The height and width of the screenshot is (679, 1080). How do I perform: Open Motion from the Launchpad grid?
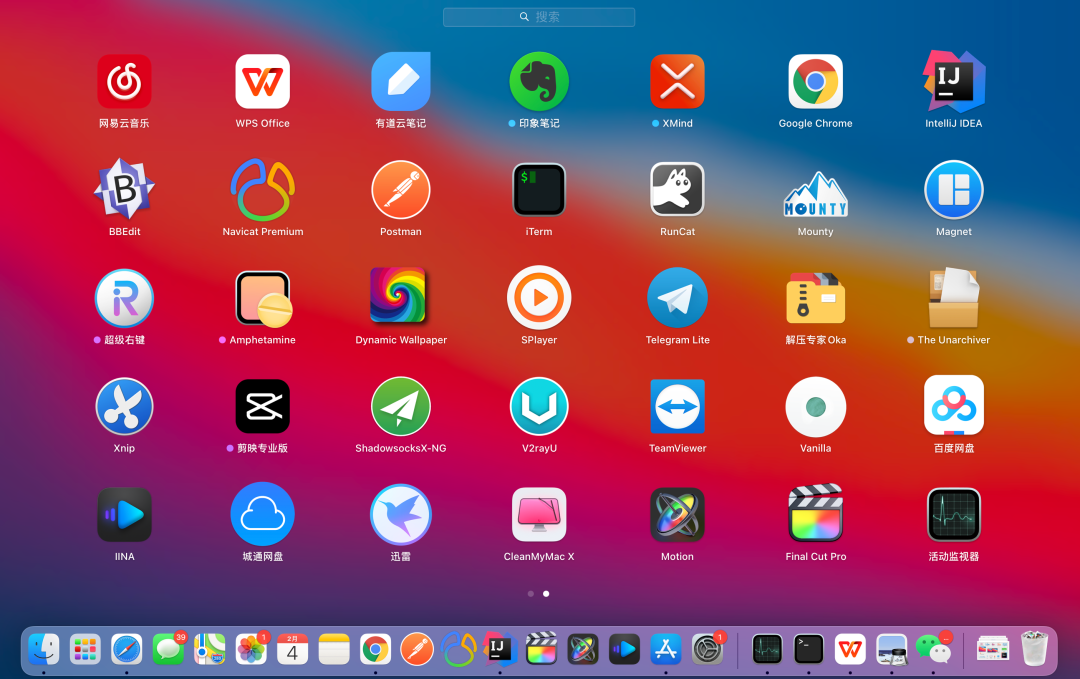(x=677, y=514)
